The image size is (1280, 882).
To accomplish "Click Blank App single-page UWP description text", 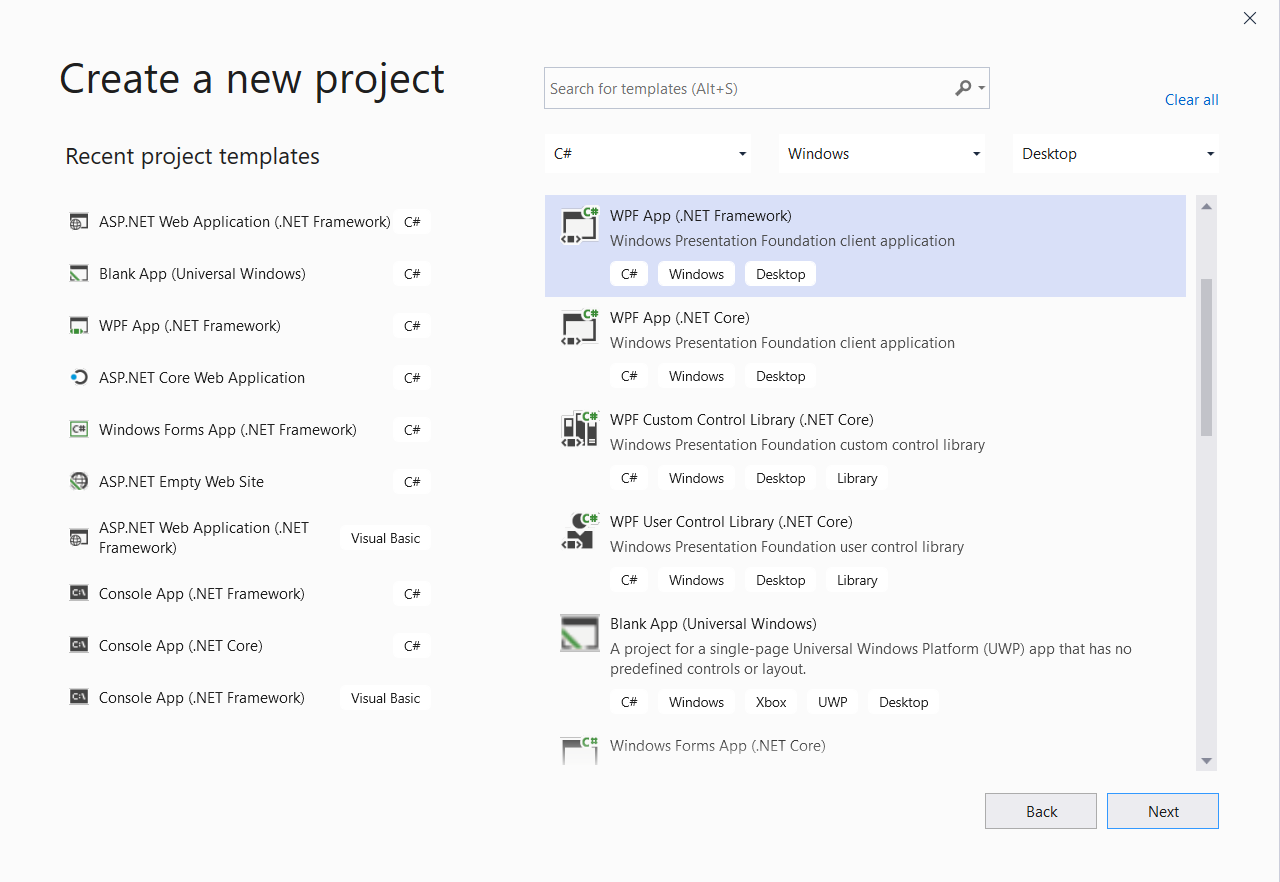I will point(871,659).
